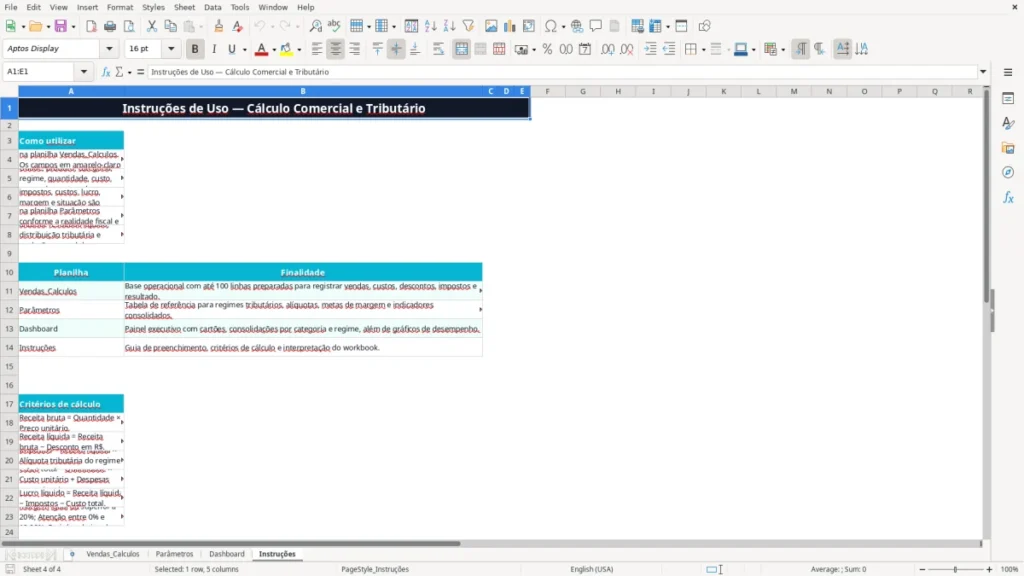
Task: Insert a hyperlink with the globe icon
Action: (x=577, y=26)
